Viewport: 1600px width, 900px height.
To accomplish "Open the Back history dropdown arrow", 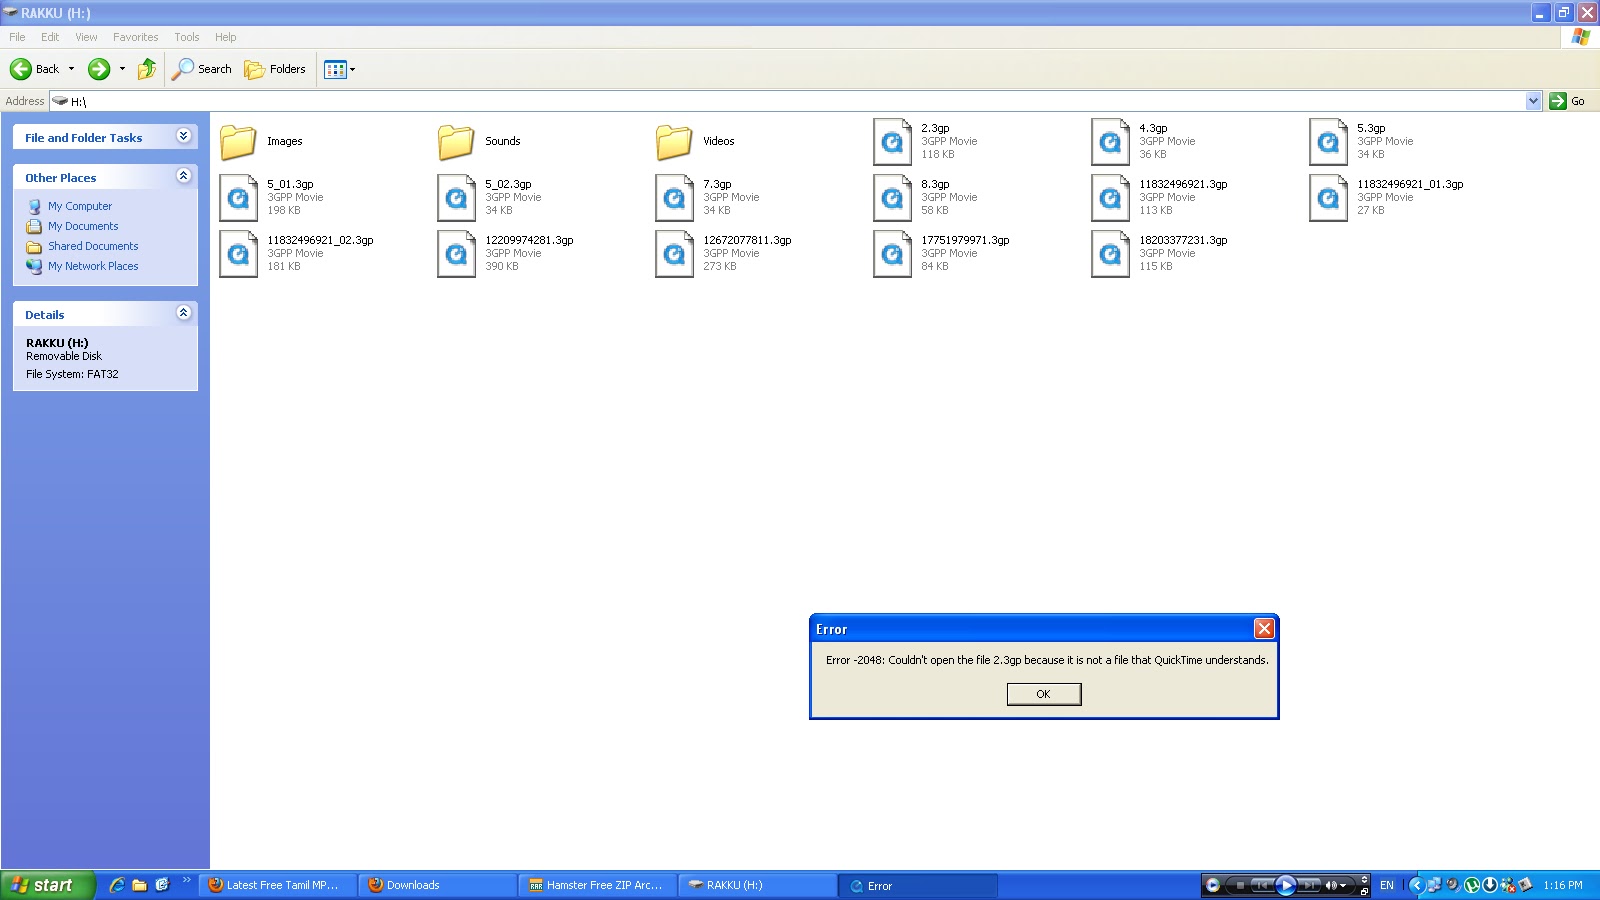I will pos(71,69).
